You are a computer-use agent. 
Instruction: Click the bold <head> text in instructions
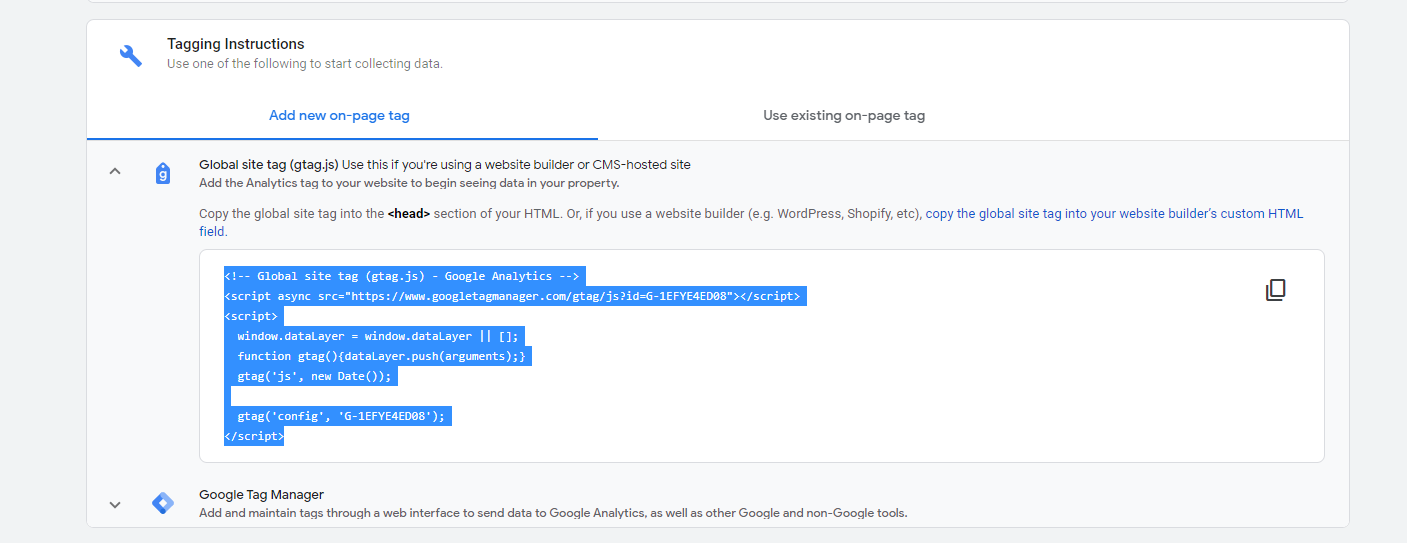tap(408, 214)
